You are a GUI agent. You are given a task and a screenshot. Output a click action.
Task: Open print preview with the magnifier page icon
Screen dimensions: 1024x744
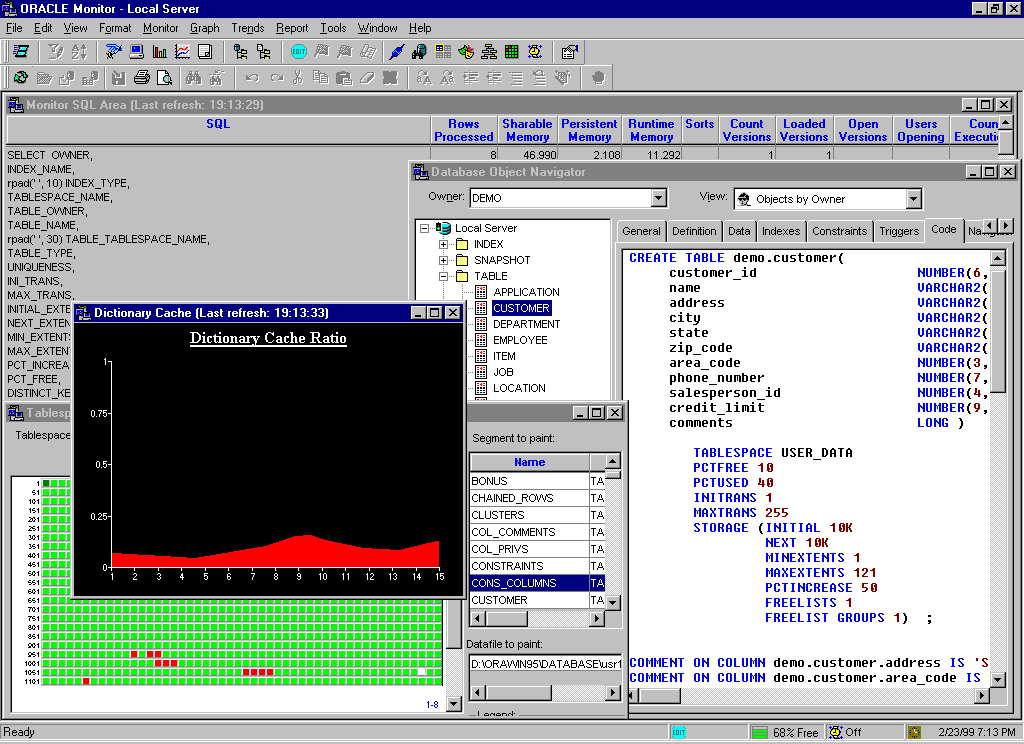(x=165, y=78)
